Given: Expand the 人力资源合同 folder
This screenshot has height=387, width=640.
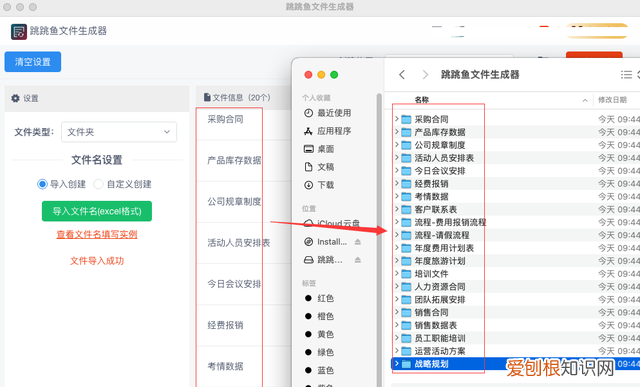Looking at the screenshot, I should pyautogui.click(x=396, y=287).
